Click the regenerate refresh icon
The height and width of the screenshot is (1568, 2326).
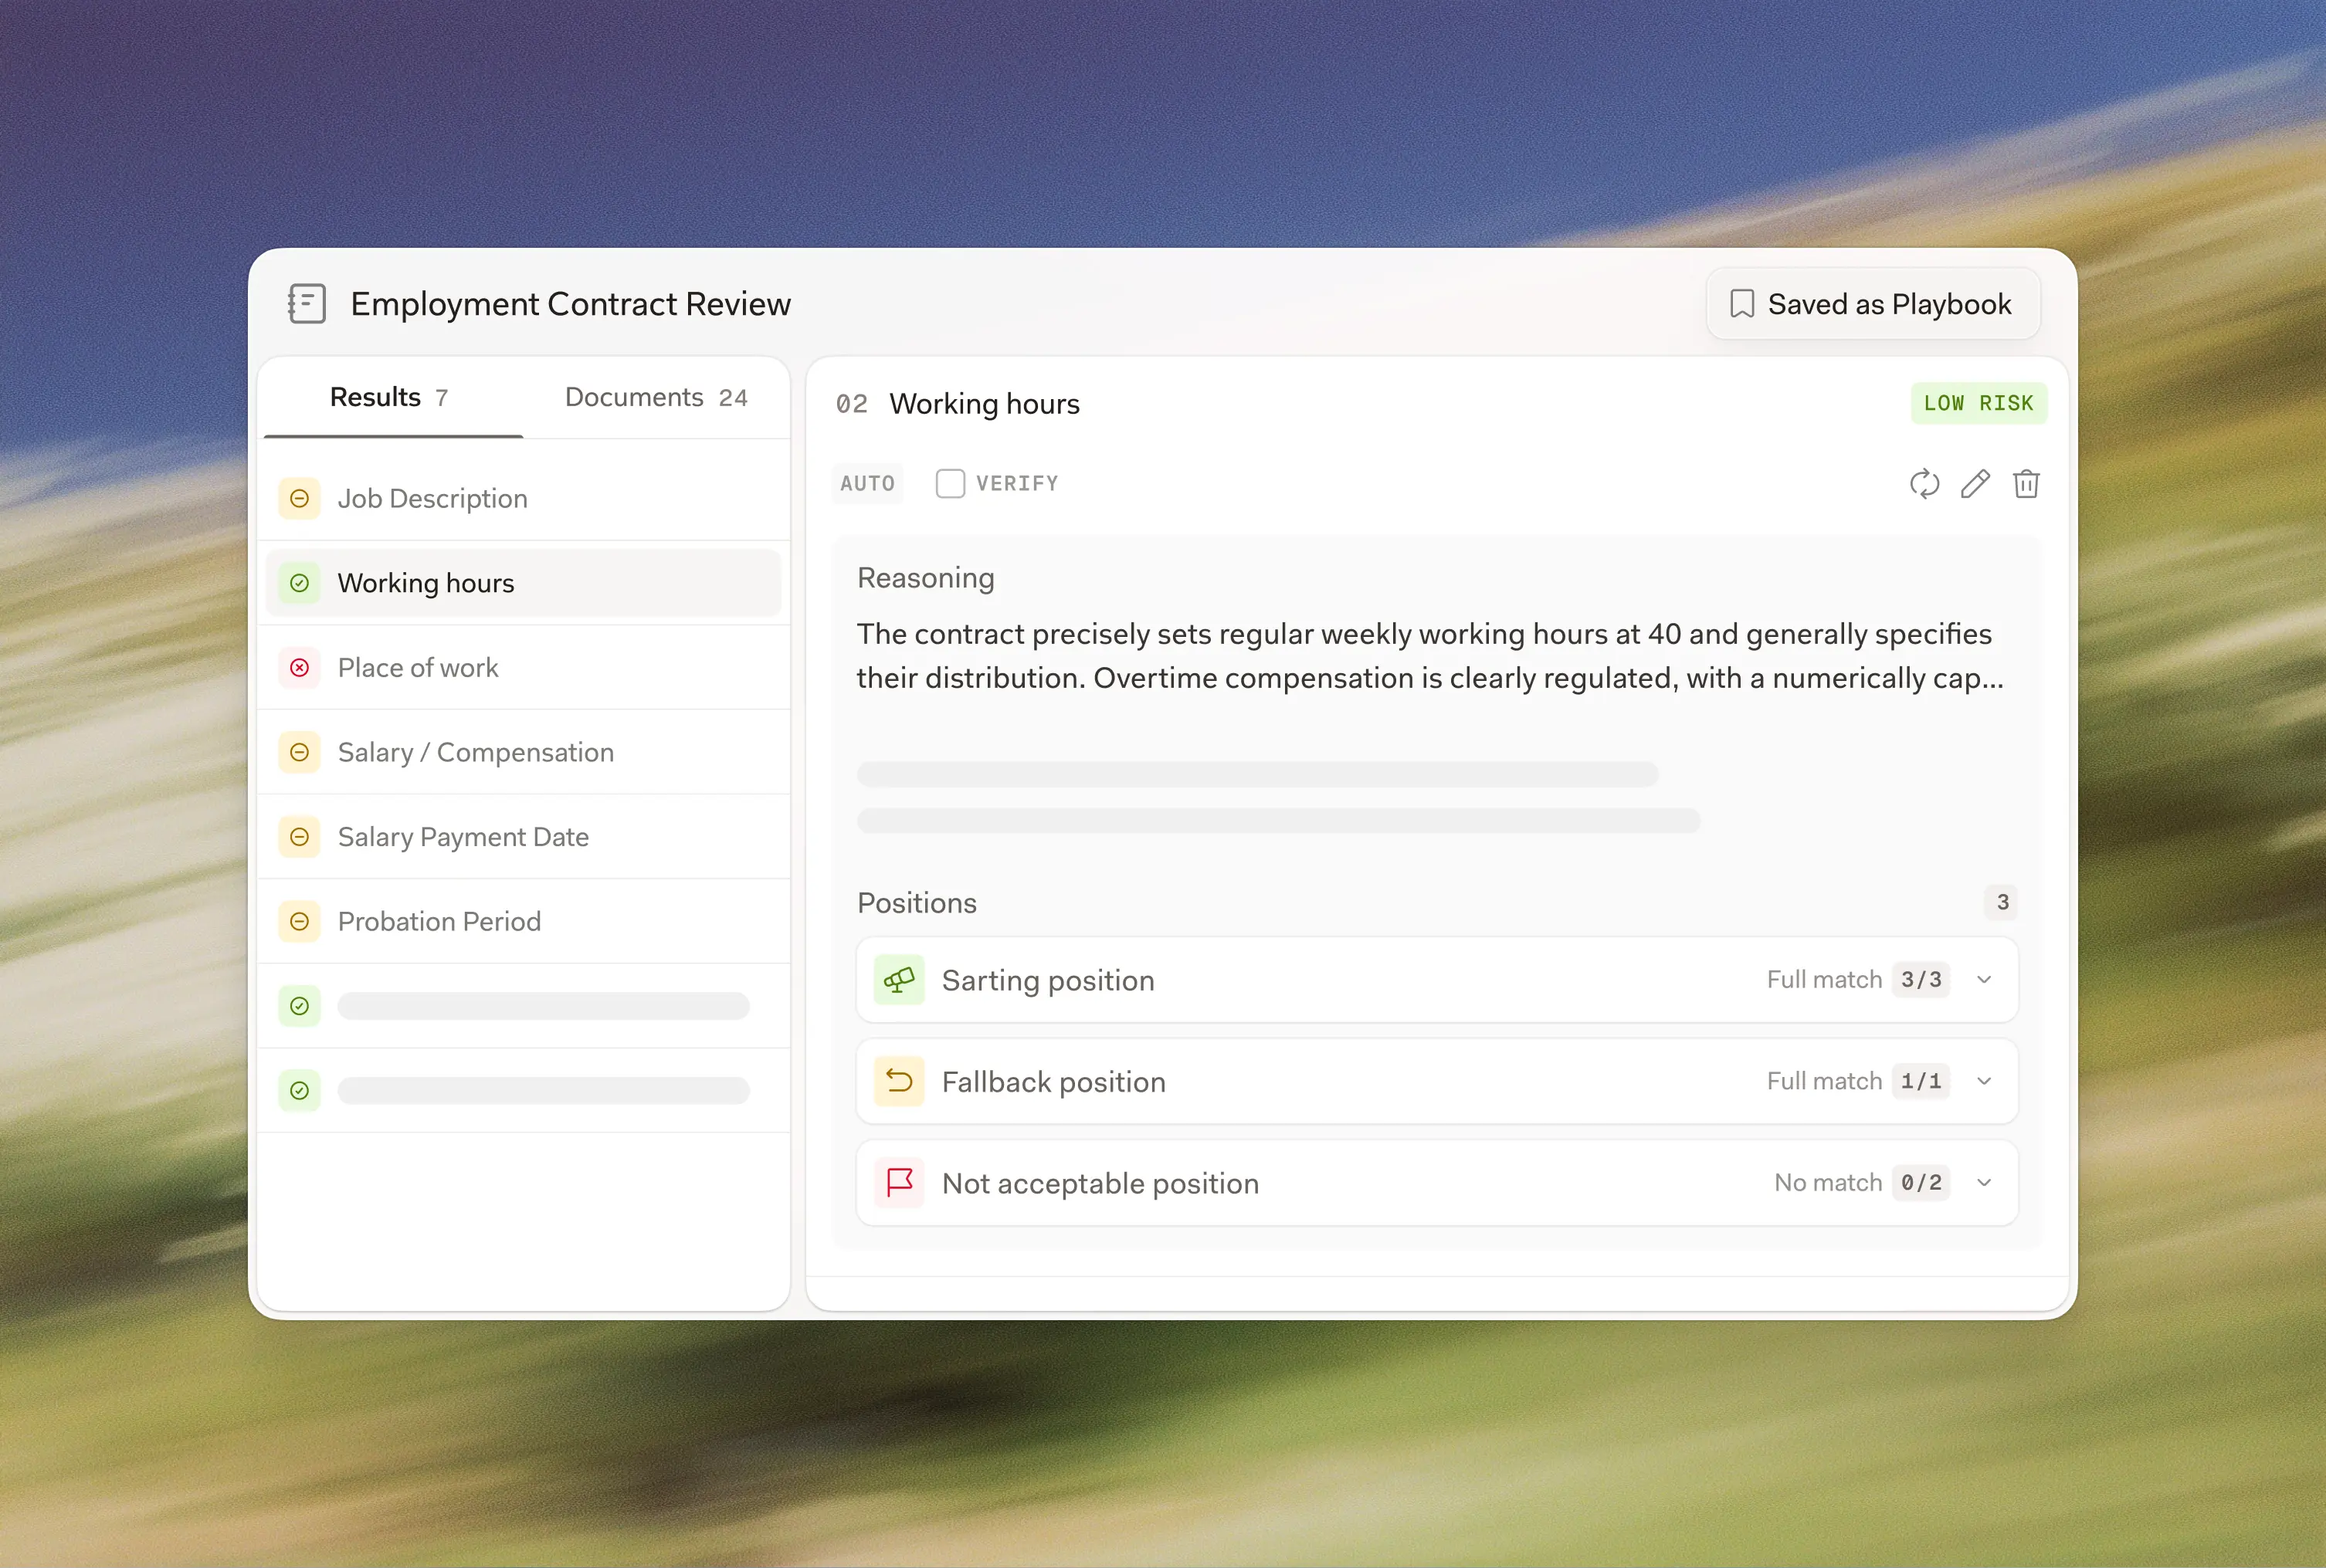click(x=1924, y=484)
